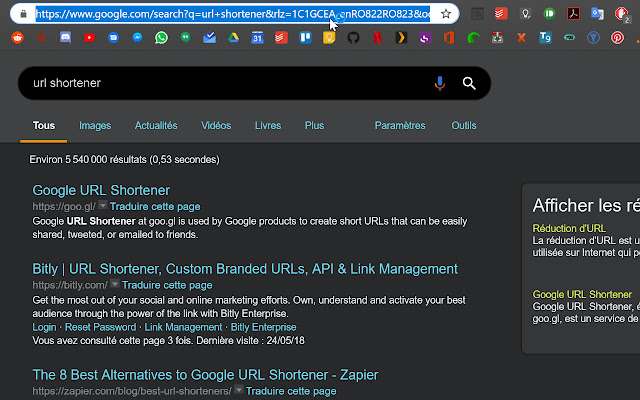Open the Trello bookmark
640x400 pixels.
pos(305,38)
